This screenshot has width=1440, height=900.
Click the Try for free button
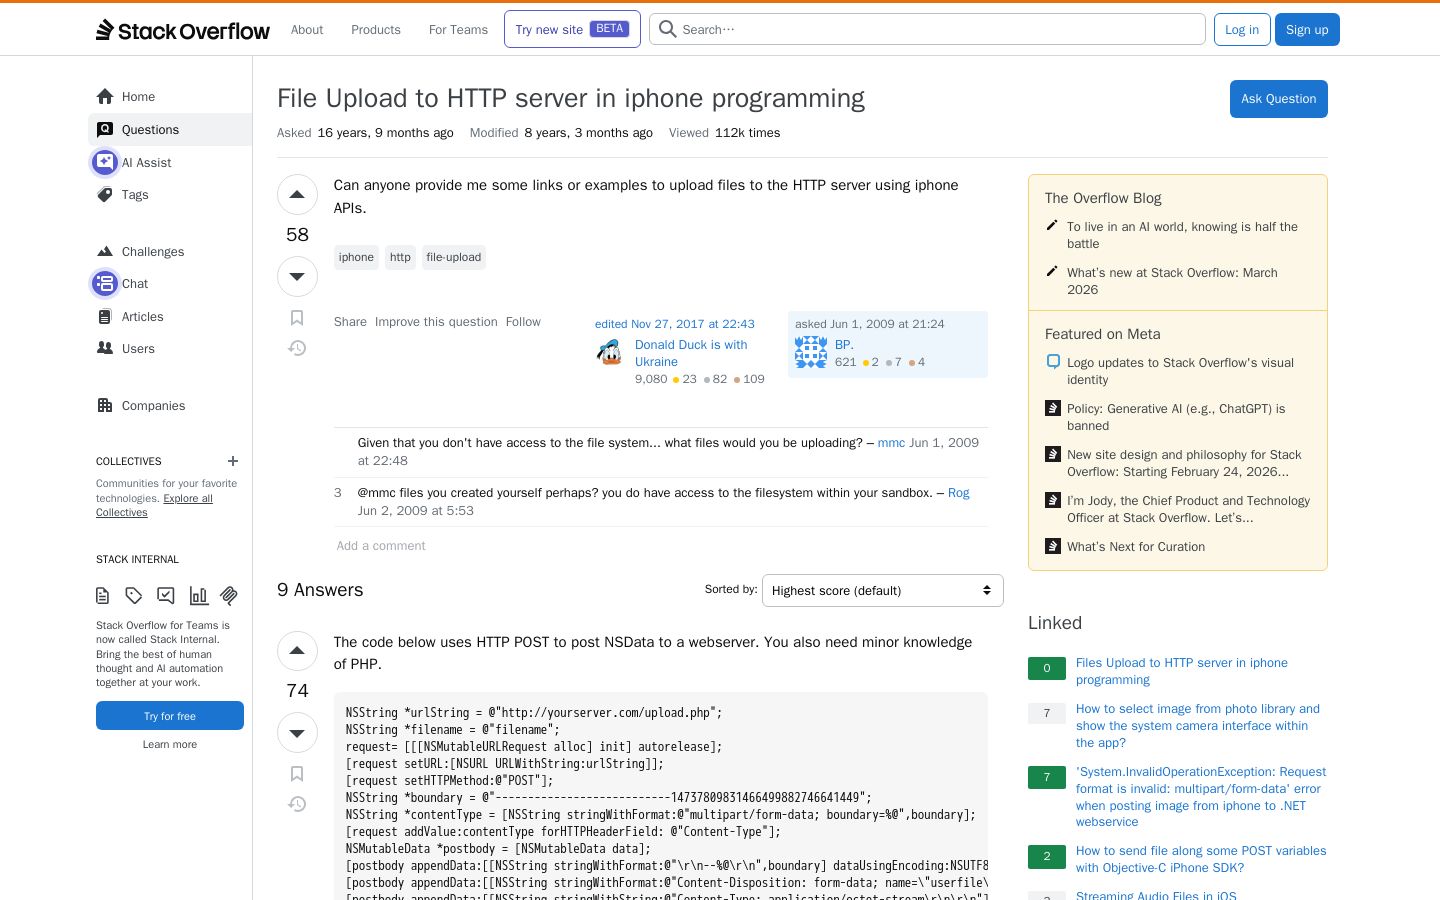pyautogui.click(x=170, y=716)
